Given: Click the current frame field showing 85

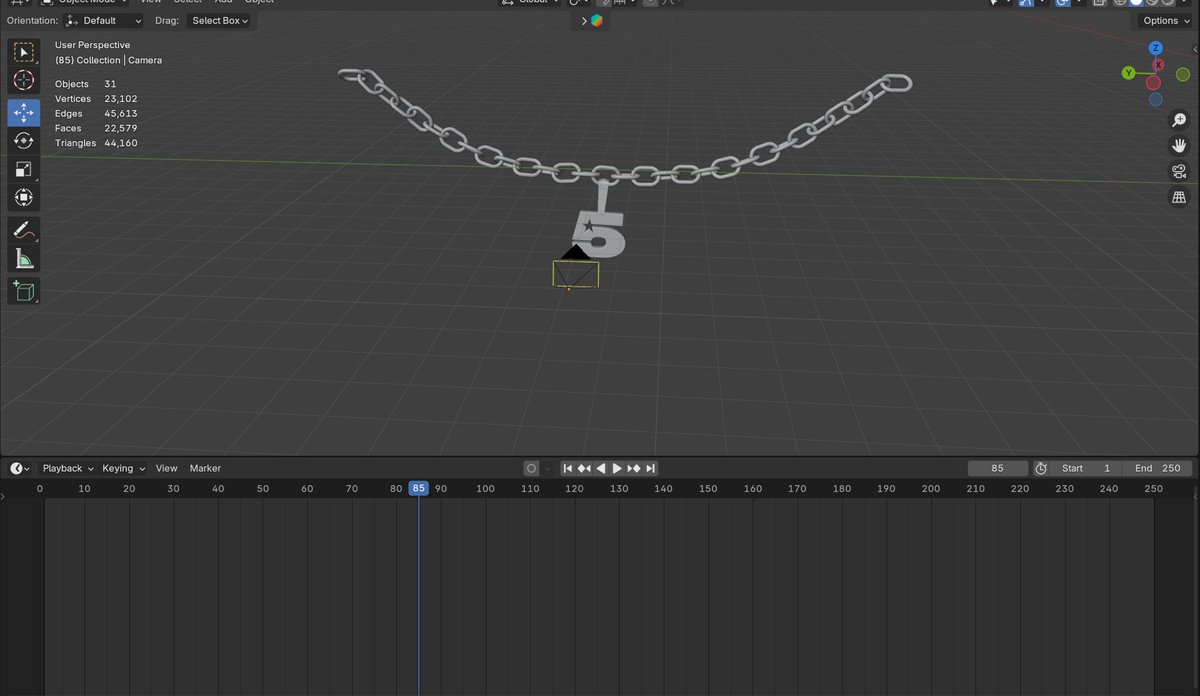Looking at the screenshot, I should (997, 468).
